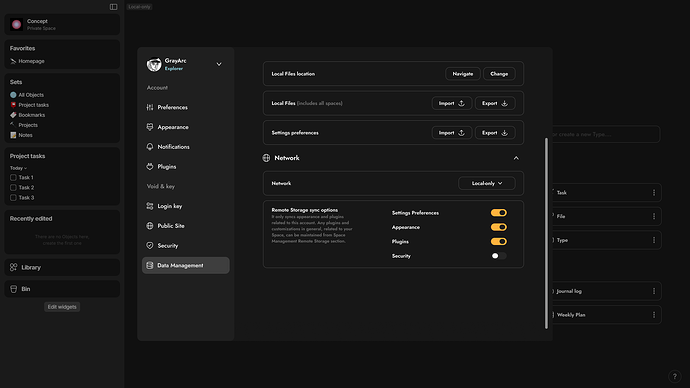Image resolution: width=690 pixels, height=388 pixels.
Task: Click the Public Site globe icon
Action: point(150,226)
